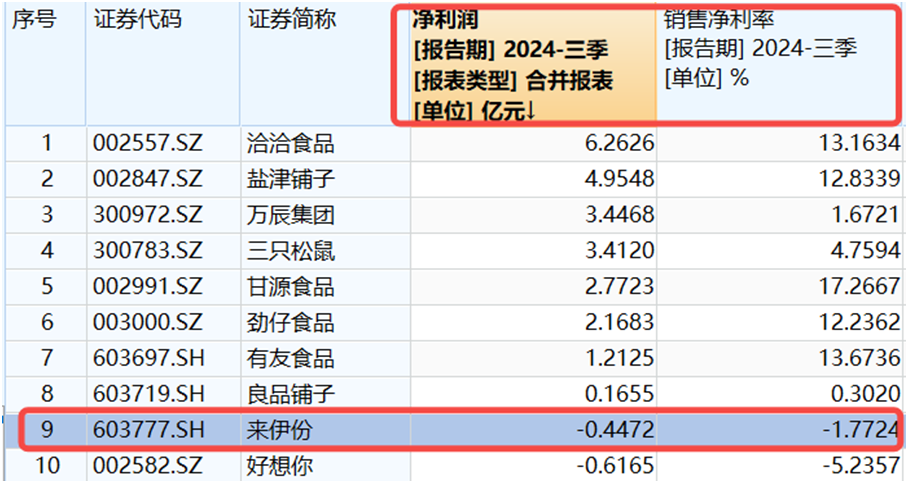Select net profit value 6.2626
The width and height of the screenshot is (908, 483).
pyautogui.click(x=620, y=143)
